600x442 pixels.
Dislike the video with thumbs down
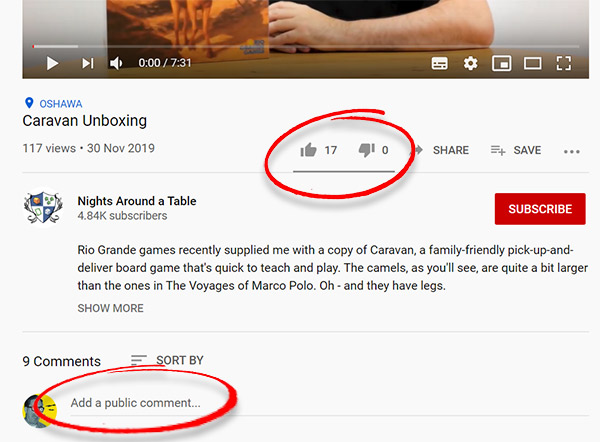click(x=367, y=150)
